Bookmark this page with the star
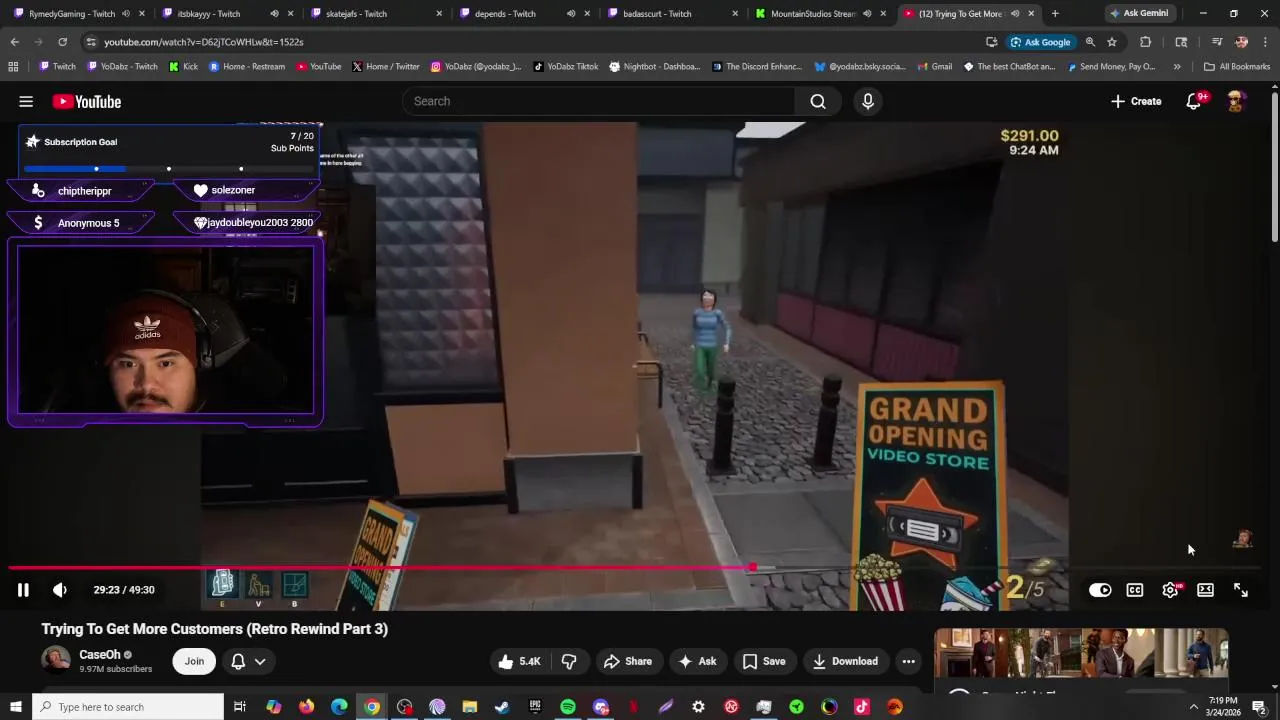The height and width of the screenshot is (720, 1280). 1112,42
